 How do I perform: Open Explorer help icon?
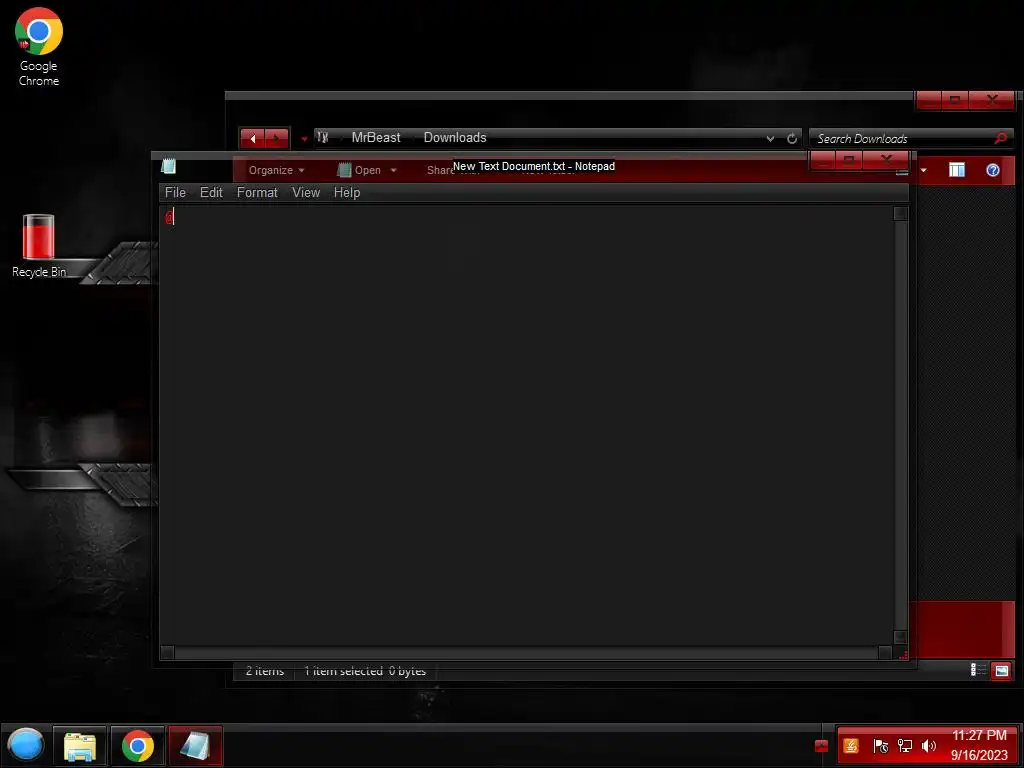[993, 170]
